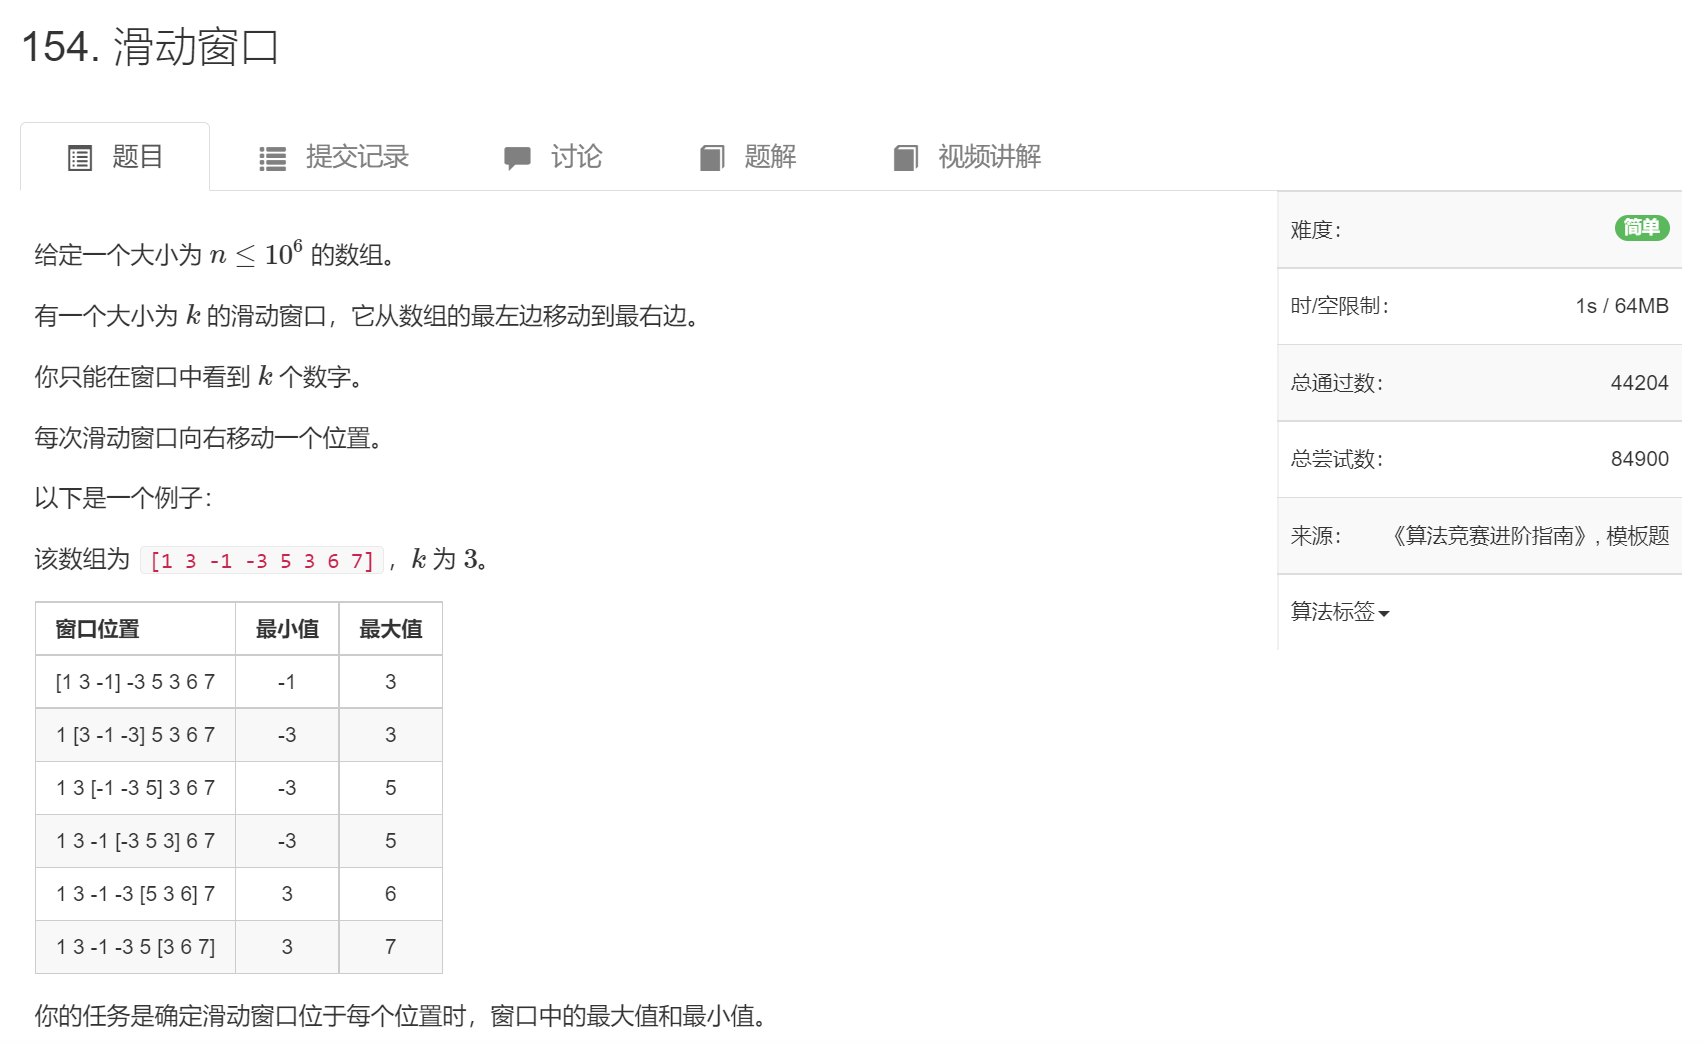1704x1043 pixels.
Task: Click maximum 5 in the [-1 -3 5] row
Action: [391, 788]
